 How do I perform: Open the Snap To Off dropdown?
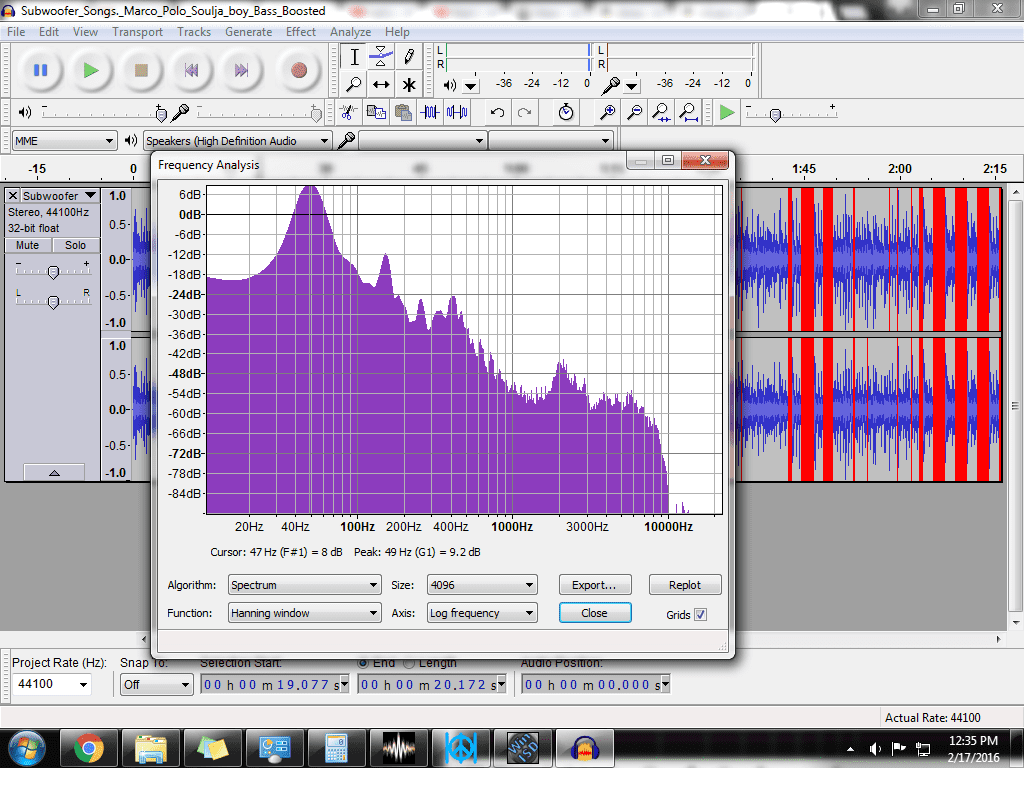click(156, 684)
